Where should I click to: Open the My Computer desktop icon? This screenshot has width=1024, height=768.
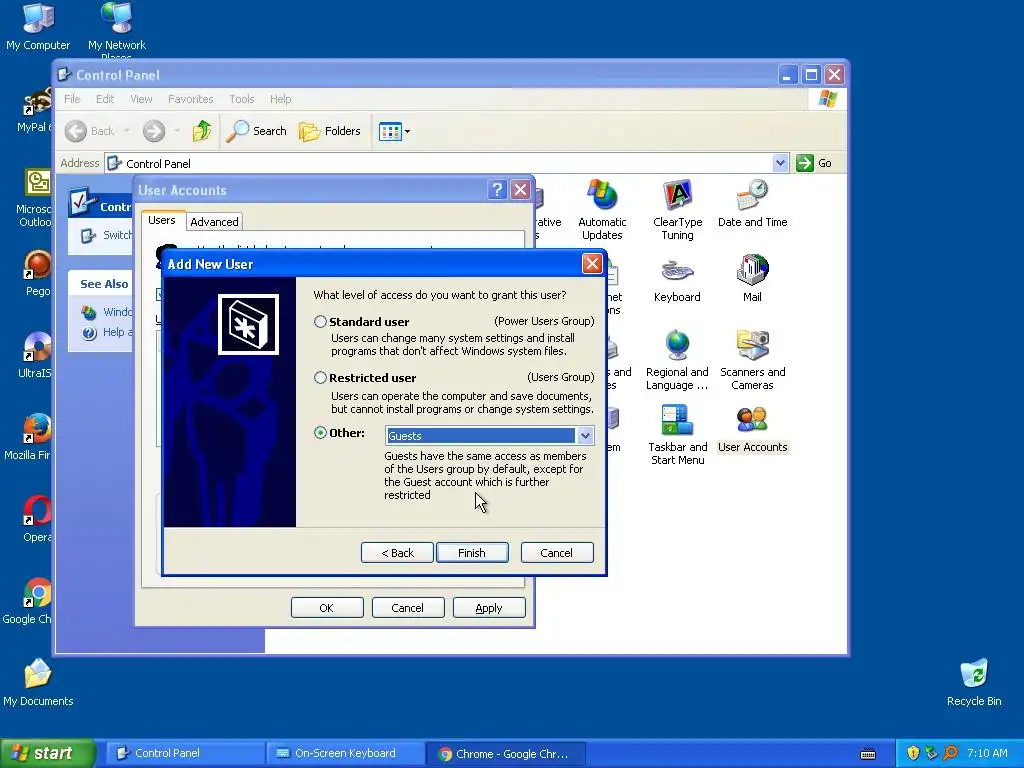click(x=38, y=27)
